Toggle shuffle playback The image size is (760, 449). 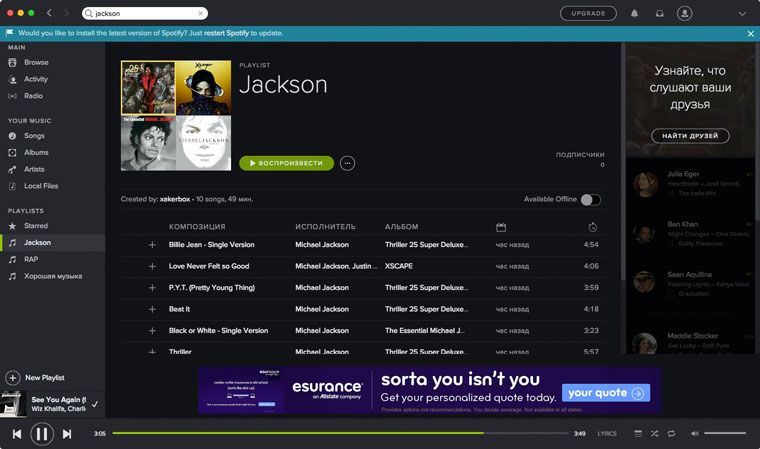point(654,433)
